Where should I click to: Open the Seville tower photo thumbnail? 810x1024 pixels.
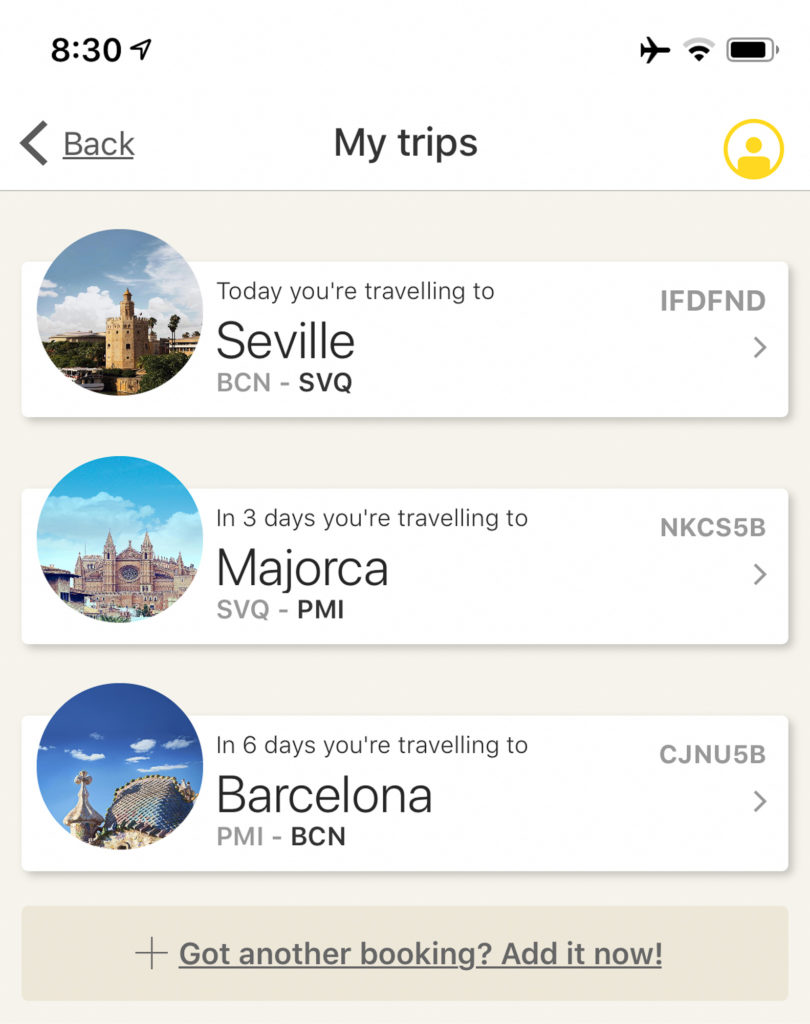(x=120, y=312)
